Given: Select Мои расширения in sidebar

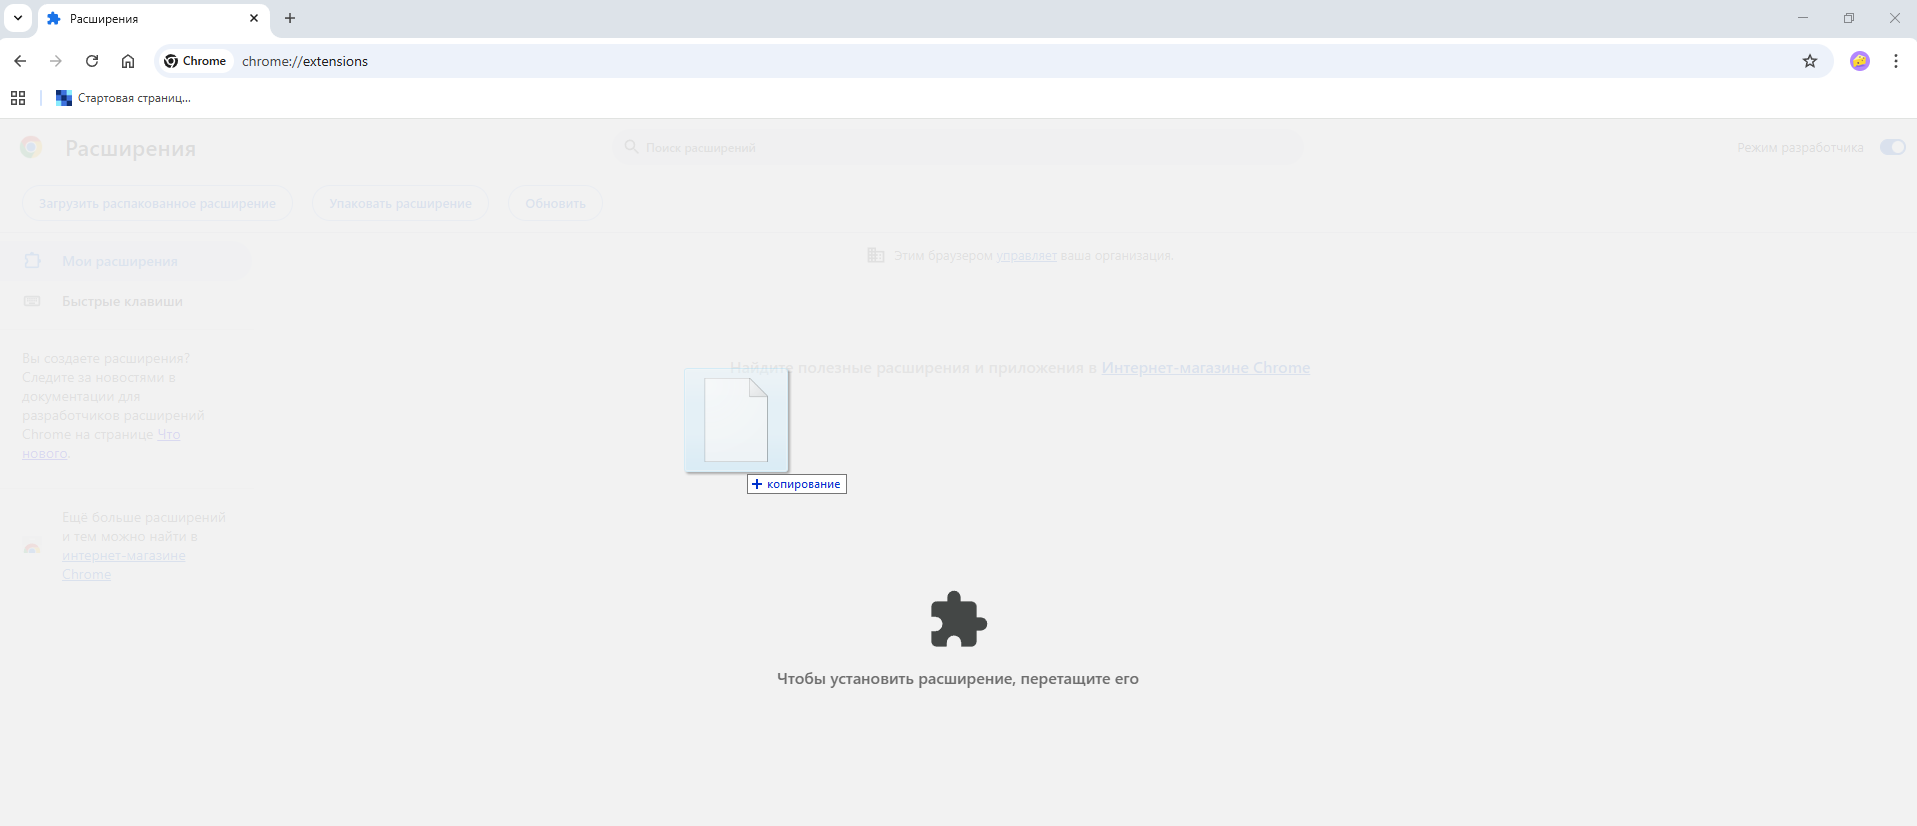Looking at the screenshot, I should [x=120, y=261].
